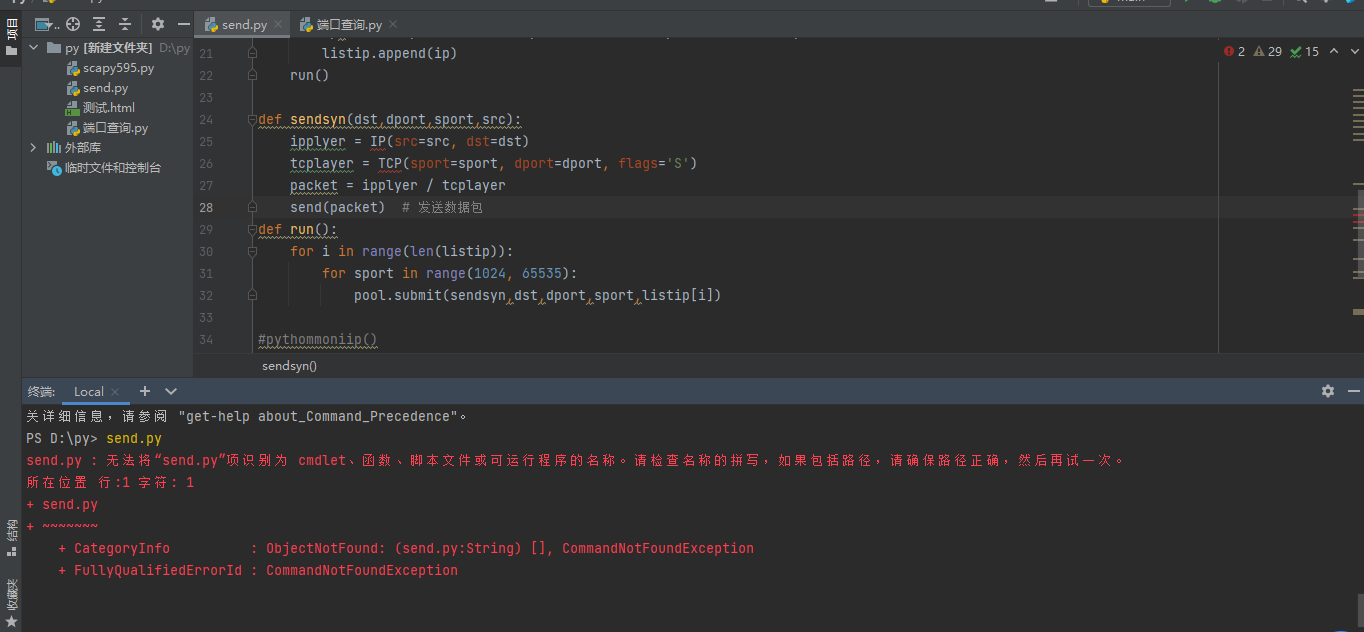
Task: Click the errors count indicator showing 2
Action: [1234, 51]
